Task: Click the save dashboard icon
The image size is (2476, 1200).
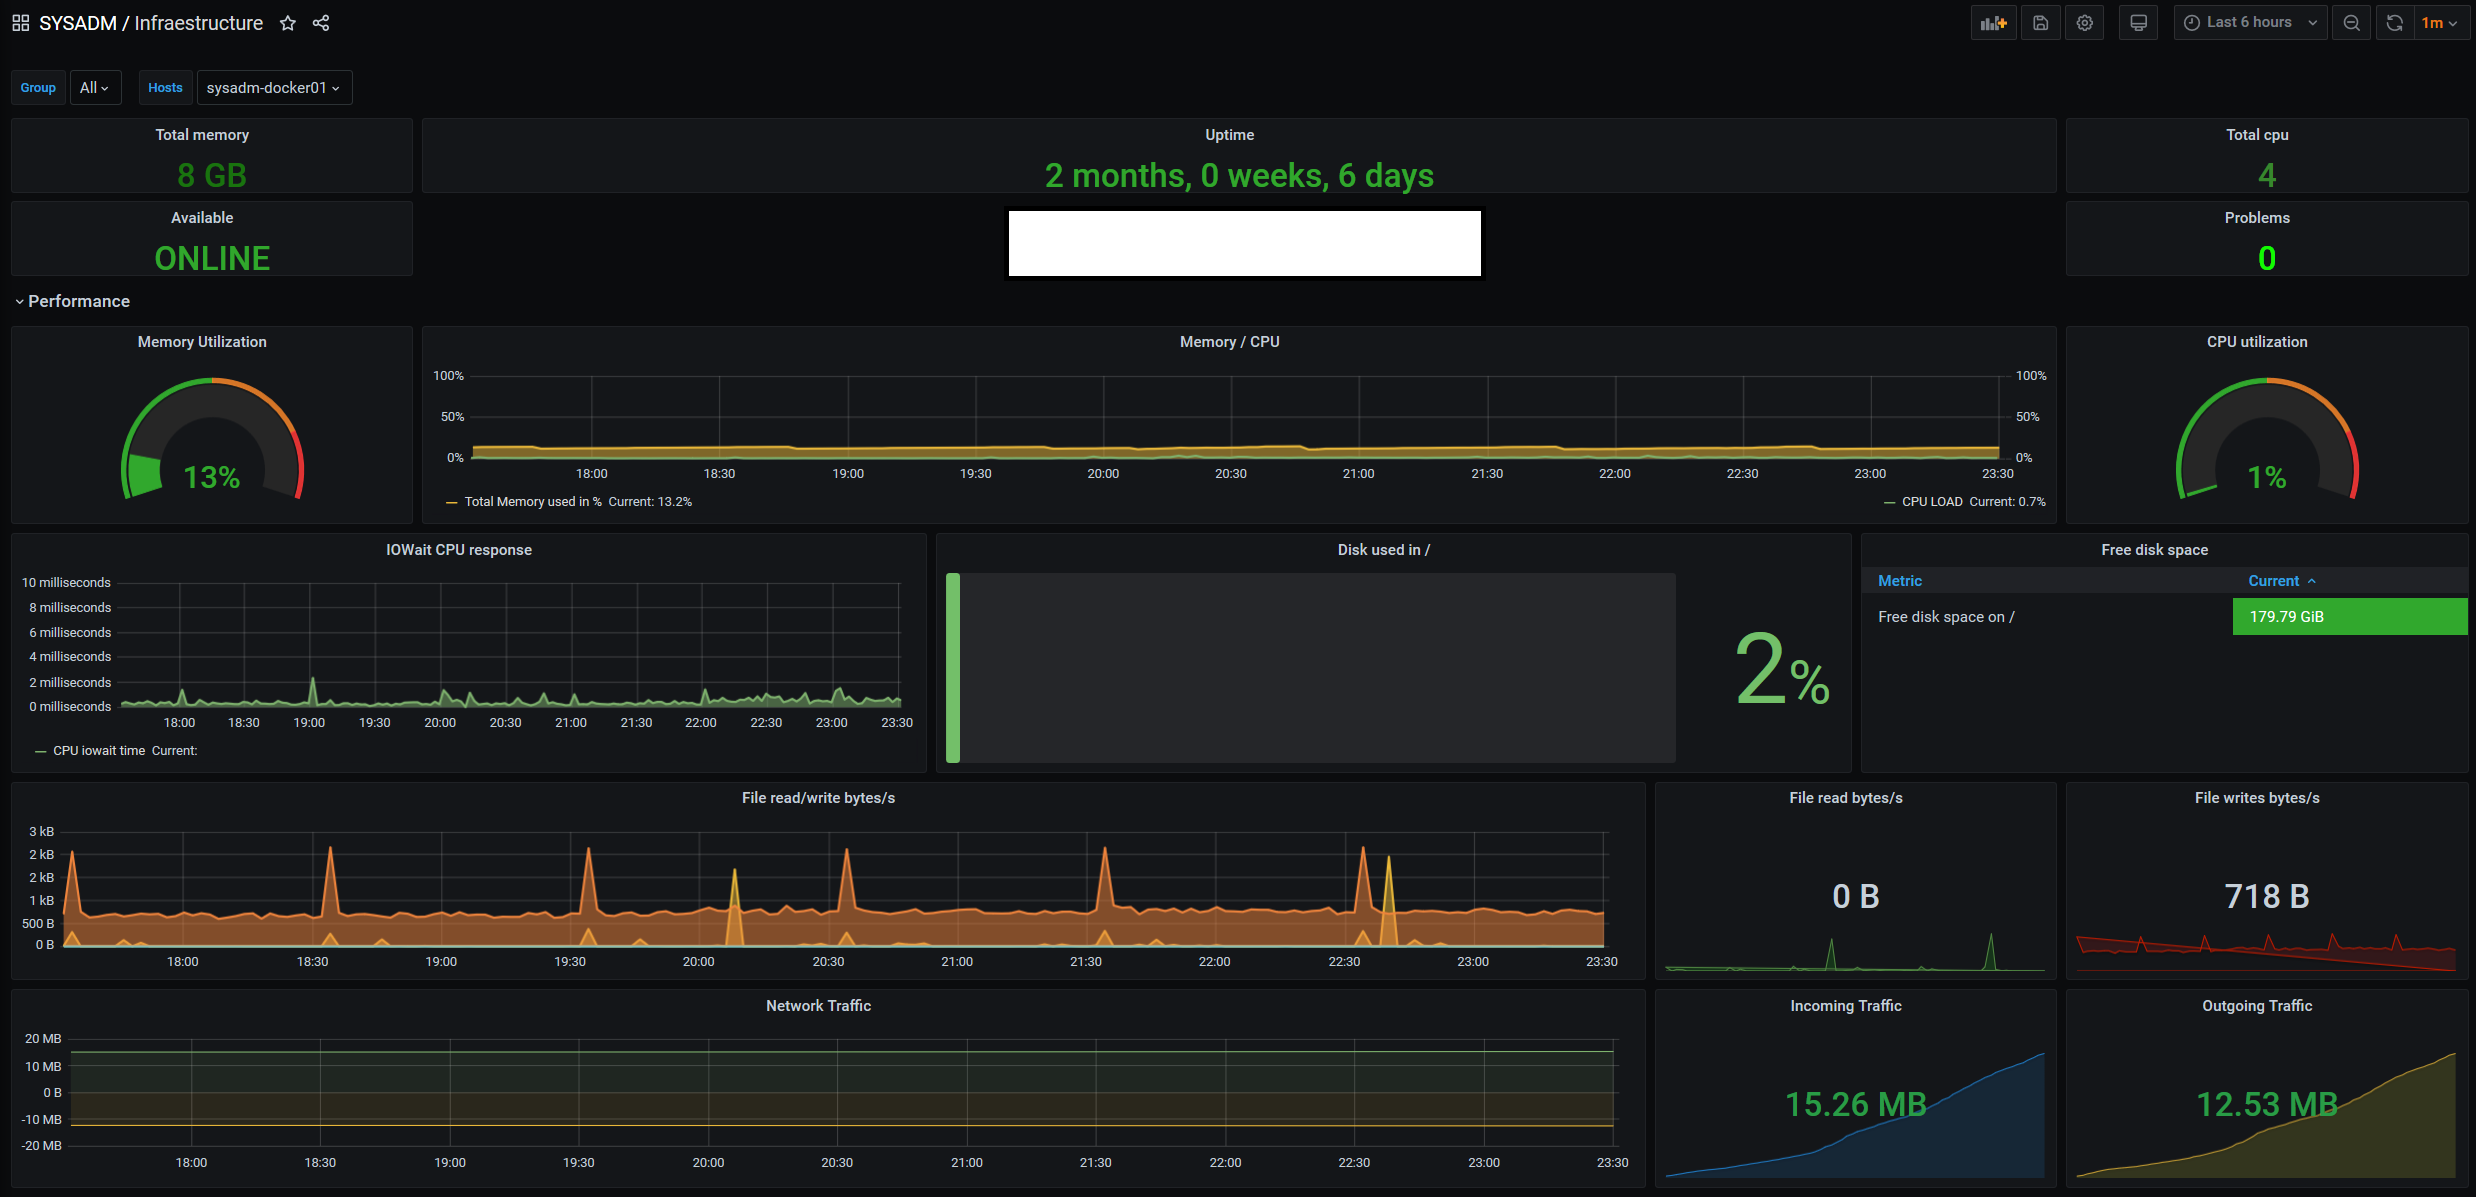Action: pyautogui.click(x=2040, y=23)
